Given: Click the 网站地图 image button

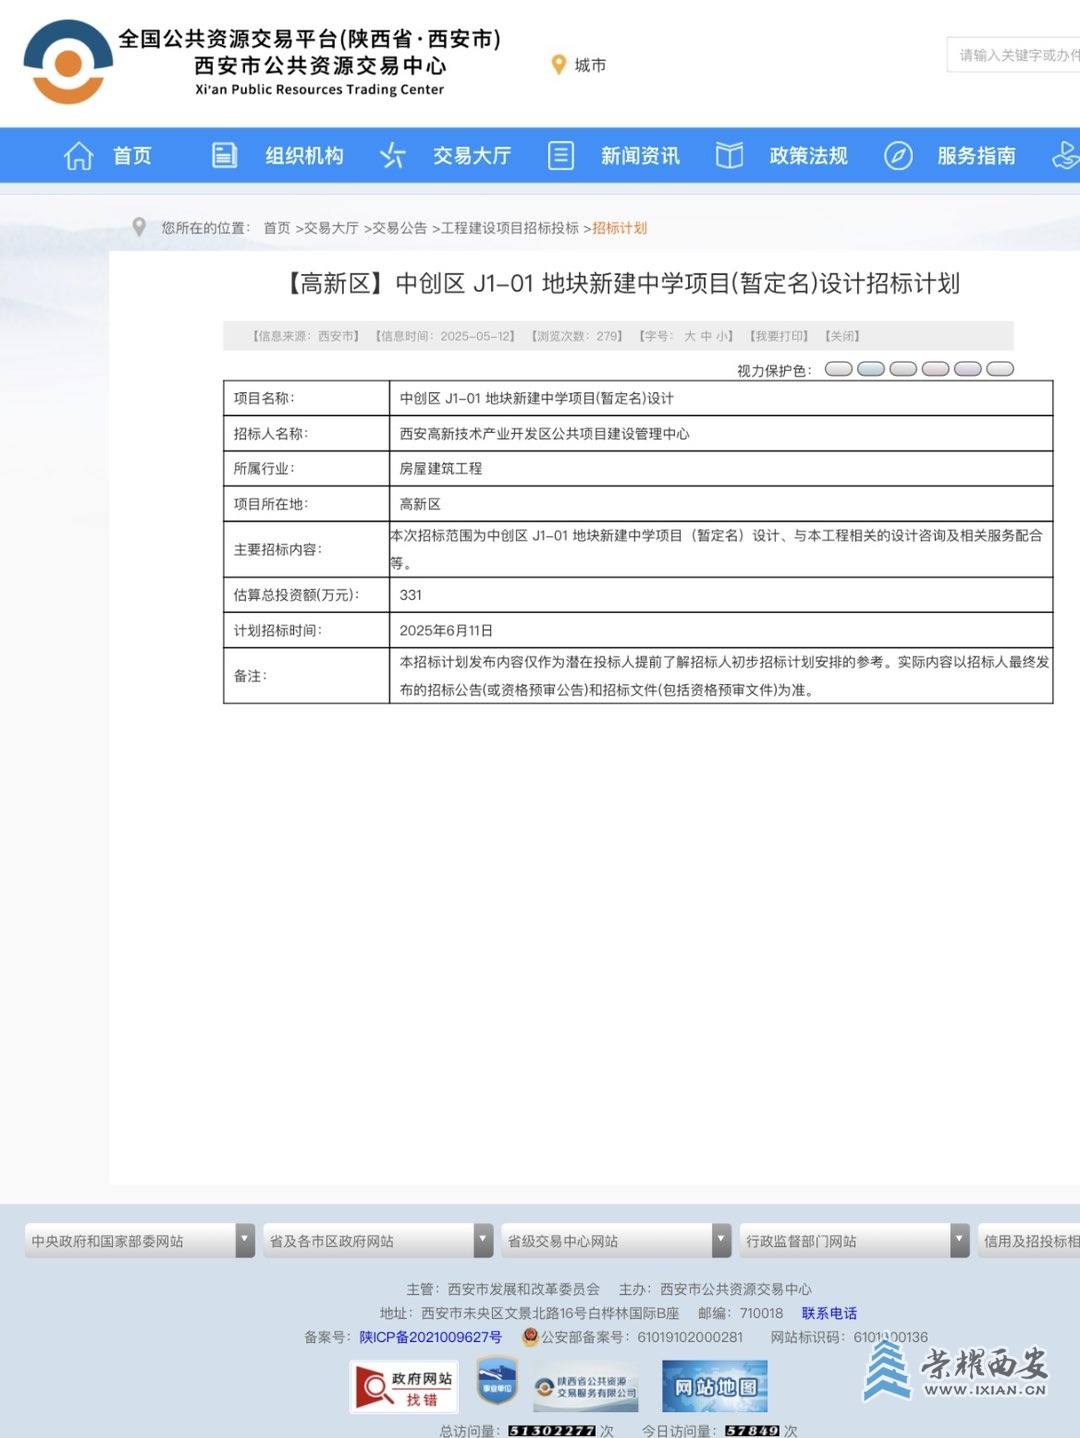Looking at the screenshot, I should (715, 1387).
